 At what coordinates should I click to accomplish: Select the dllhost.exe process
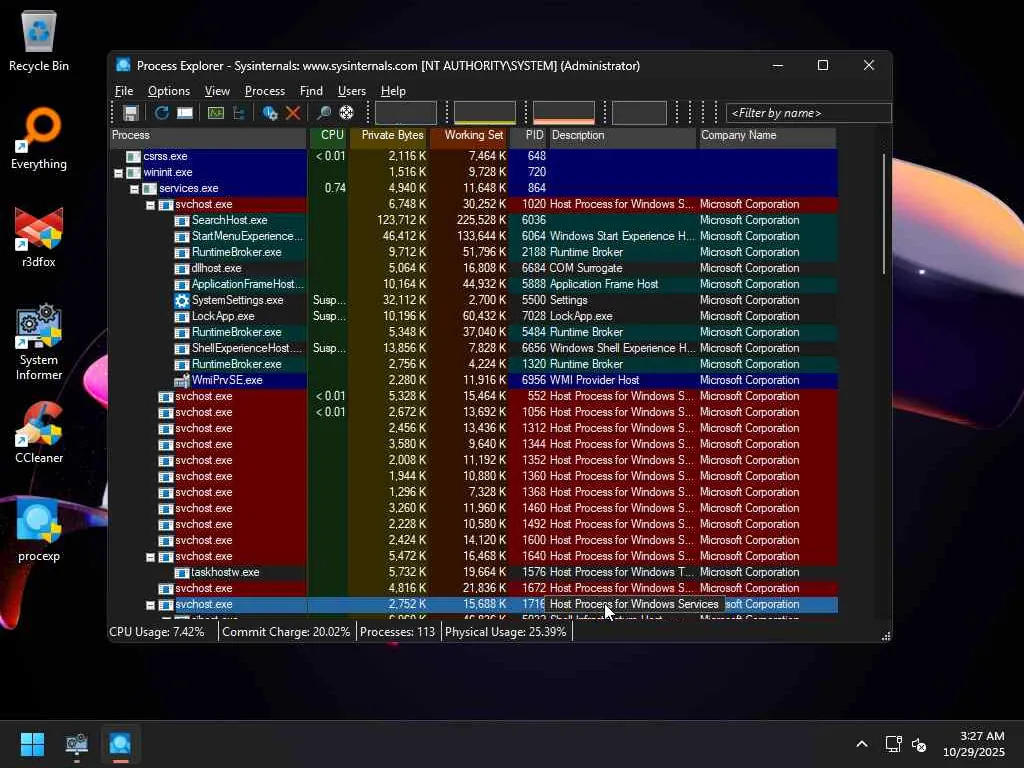pos(473,268)
